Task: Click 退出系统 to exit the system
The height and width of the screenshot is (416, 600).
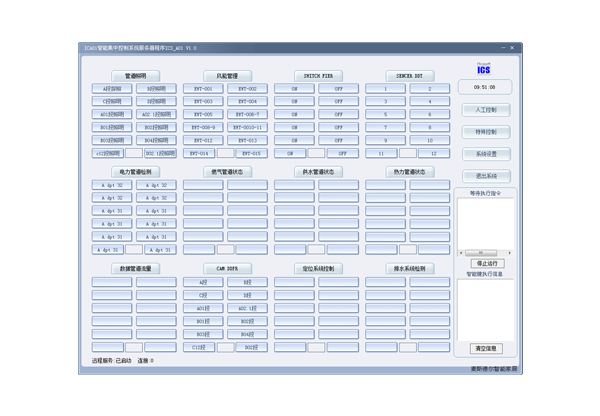Action: [x=485, y=176]
